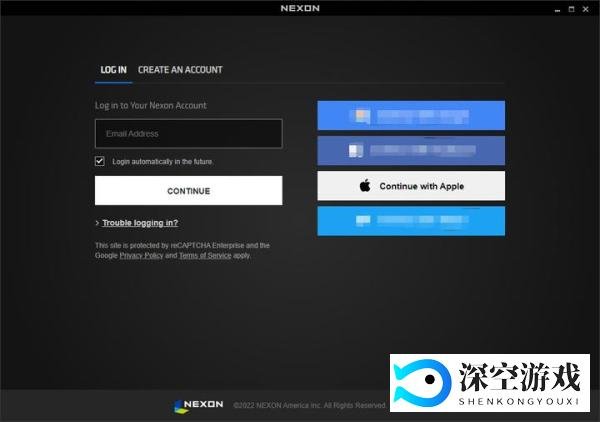Click the top blurred blue sign-in button
Viewport: 600px width, 422px height.
pos(411,116)
